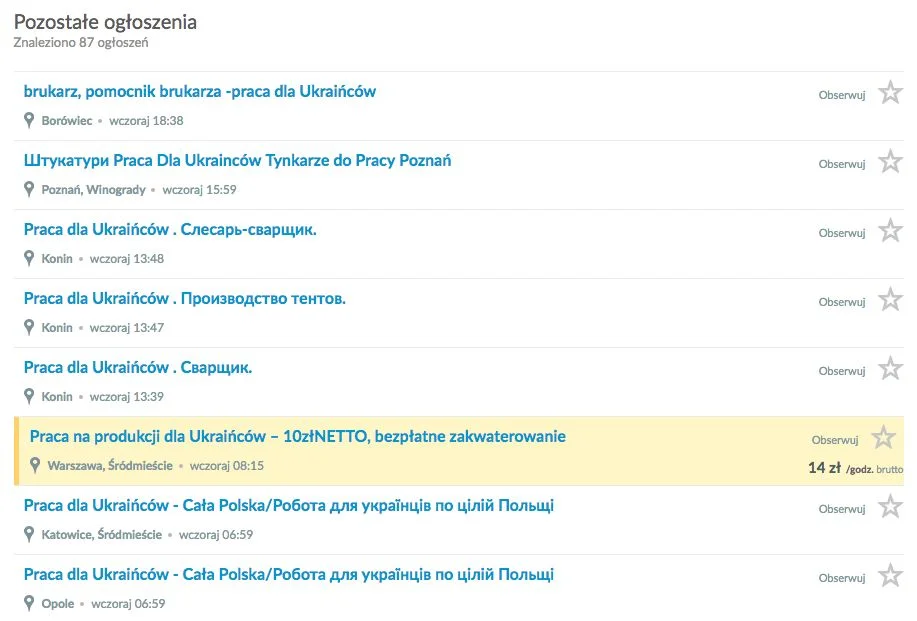Viewport: 917px width, 621px height.
Task: Click star icon for Штукатури Tynkarze Poznań ad
Action: [890, 162]
